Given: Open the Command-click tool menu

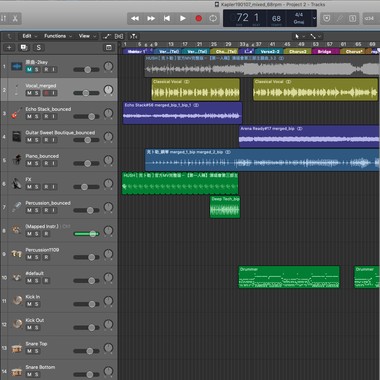Looking at the screenshot, I should tap(315, 36).
